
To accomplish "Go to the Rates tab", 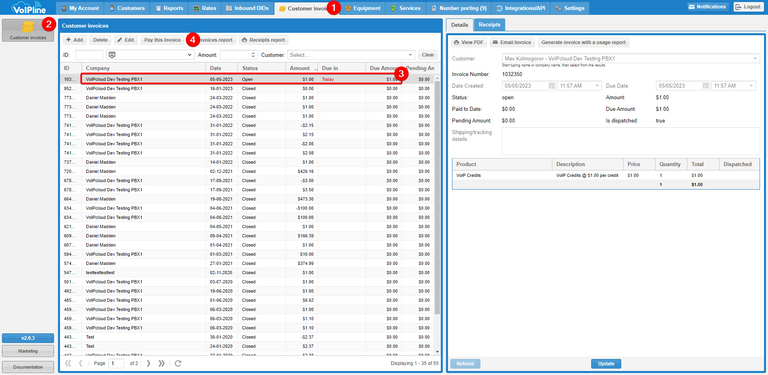I will [x=205, y=8].
